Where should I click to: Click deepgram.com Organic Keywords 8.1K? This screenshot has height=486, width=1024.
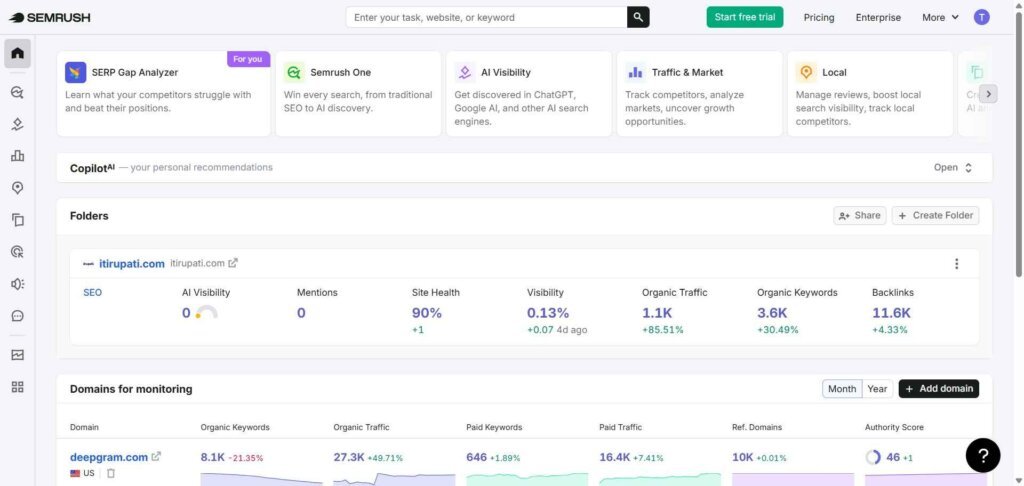(x=212, y=457)
